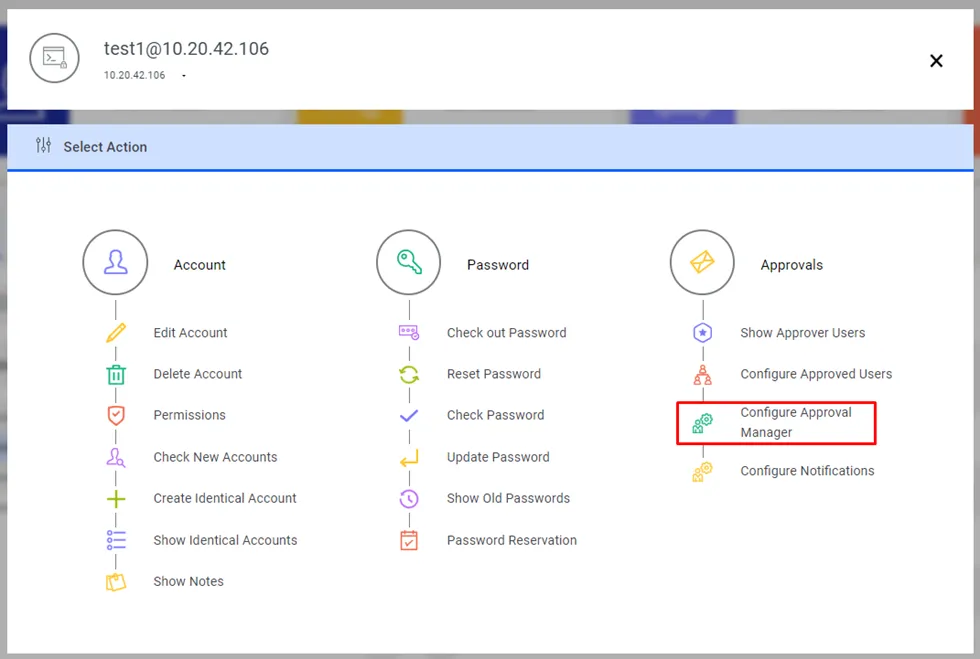Open the Edit Account action
The height and width of the screenshot is (659, 980).
190,333
